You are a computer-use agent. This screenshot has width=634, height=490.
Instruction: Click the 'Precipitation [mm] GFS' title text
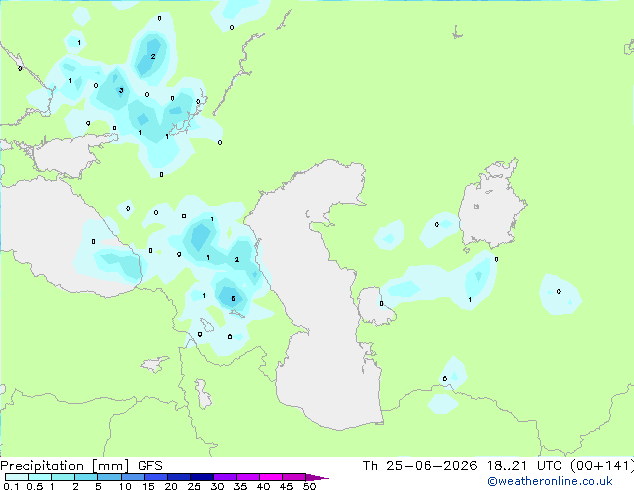(x=81, y=466)
